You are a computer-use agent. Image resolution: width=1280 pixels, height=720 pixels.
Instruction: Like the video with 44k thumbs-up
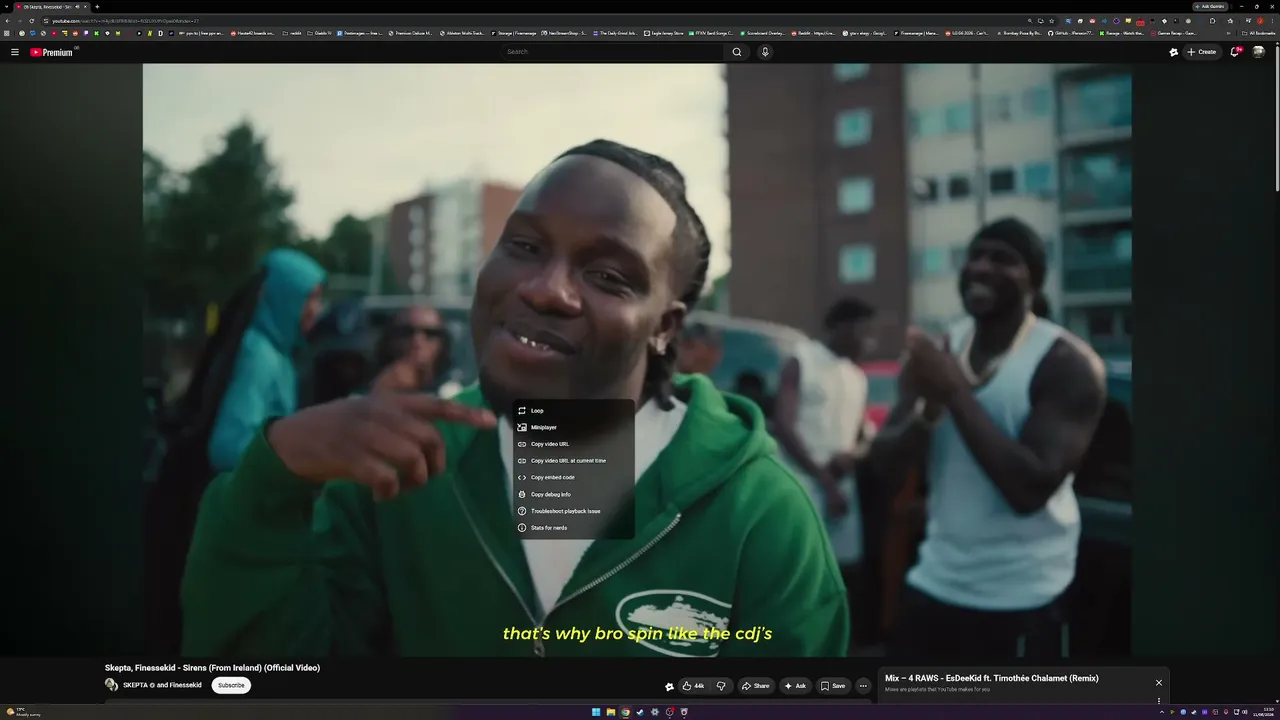coord(694,686)
